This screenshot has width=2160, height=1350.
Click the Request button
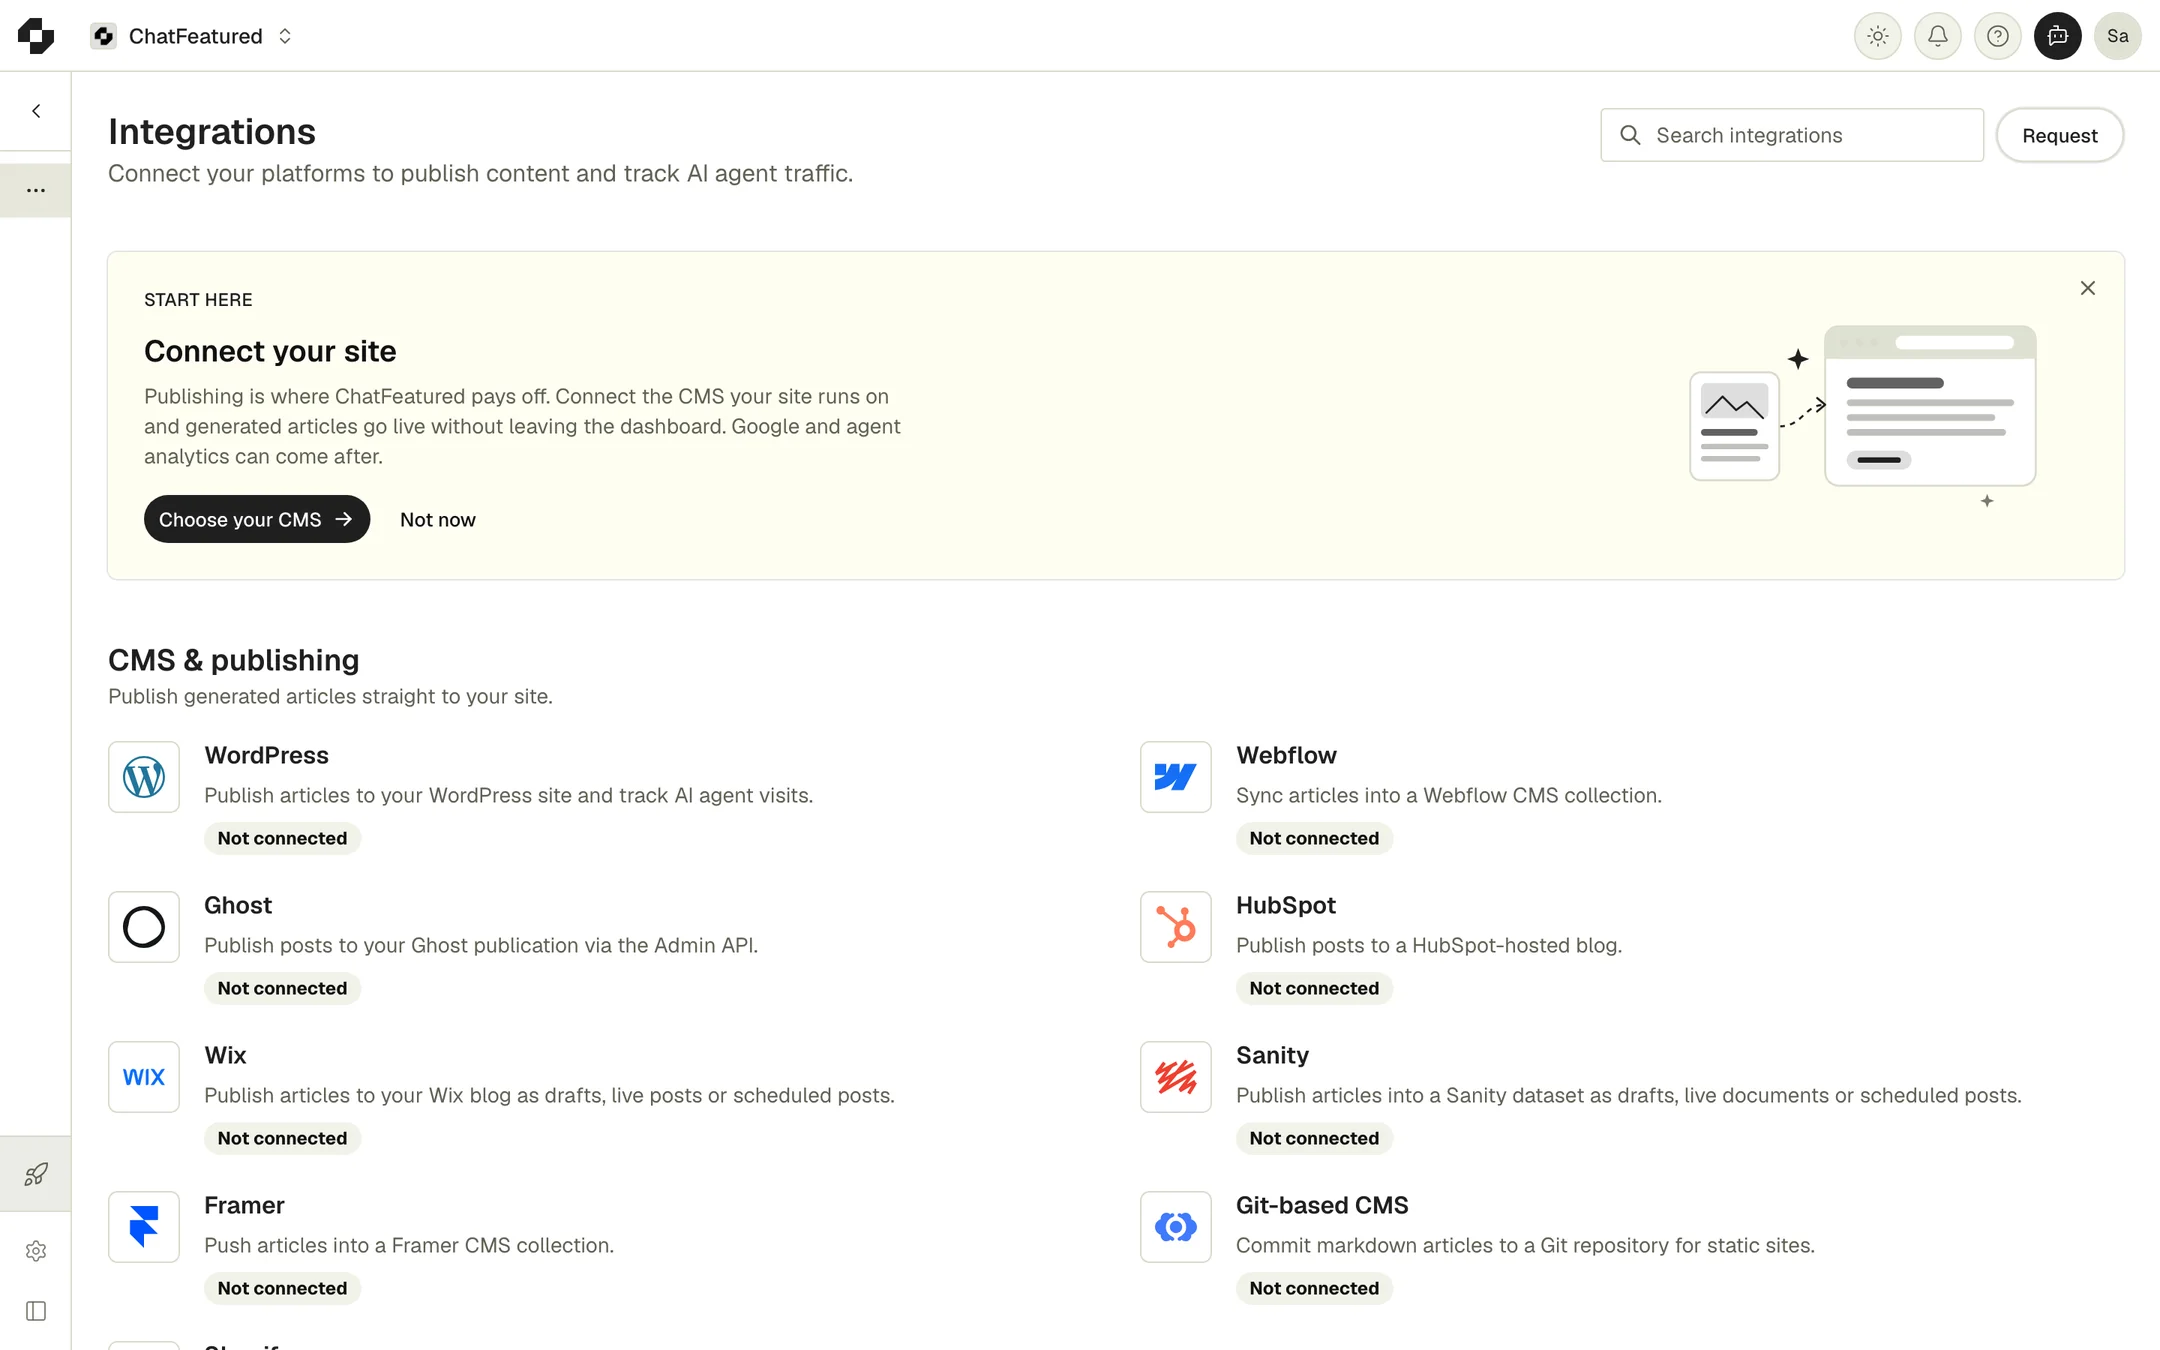point(2059,135)
